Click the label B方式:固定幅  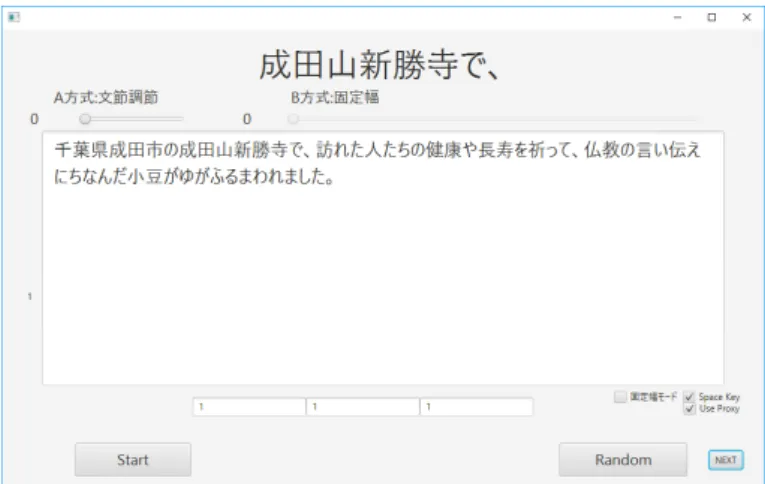[x=335, y=97]
